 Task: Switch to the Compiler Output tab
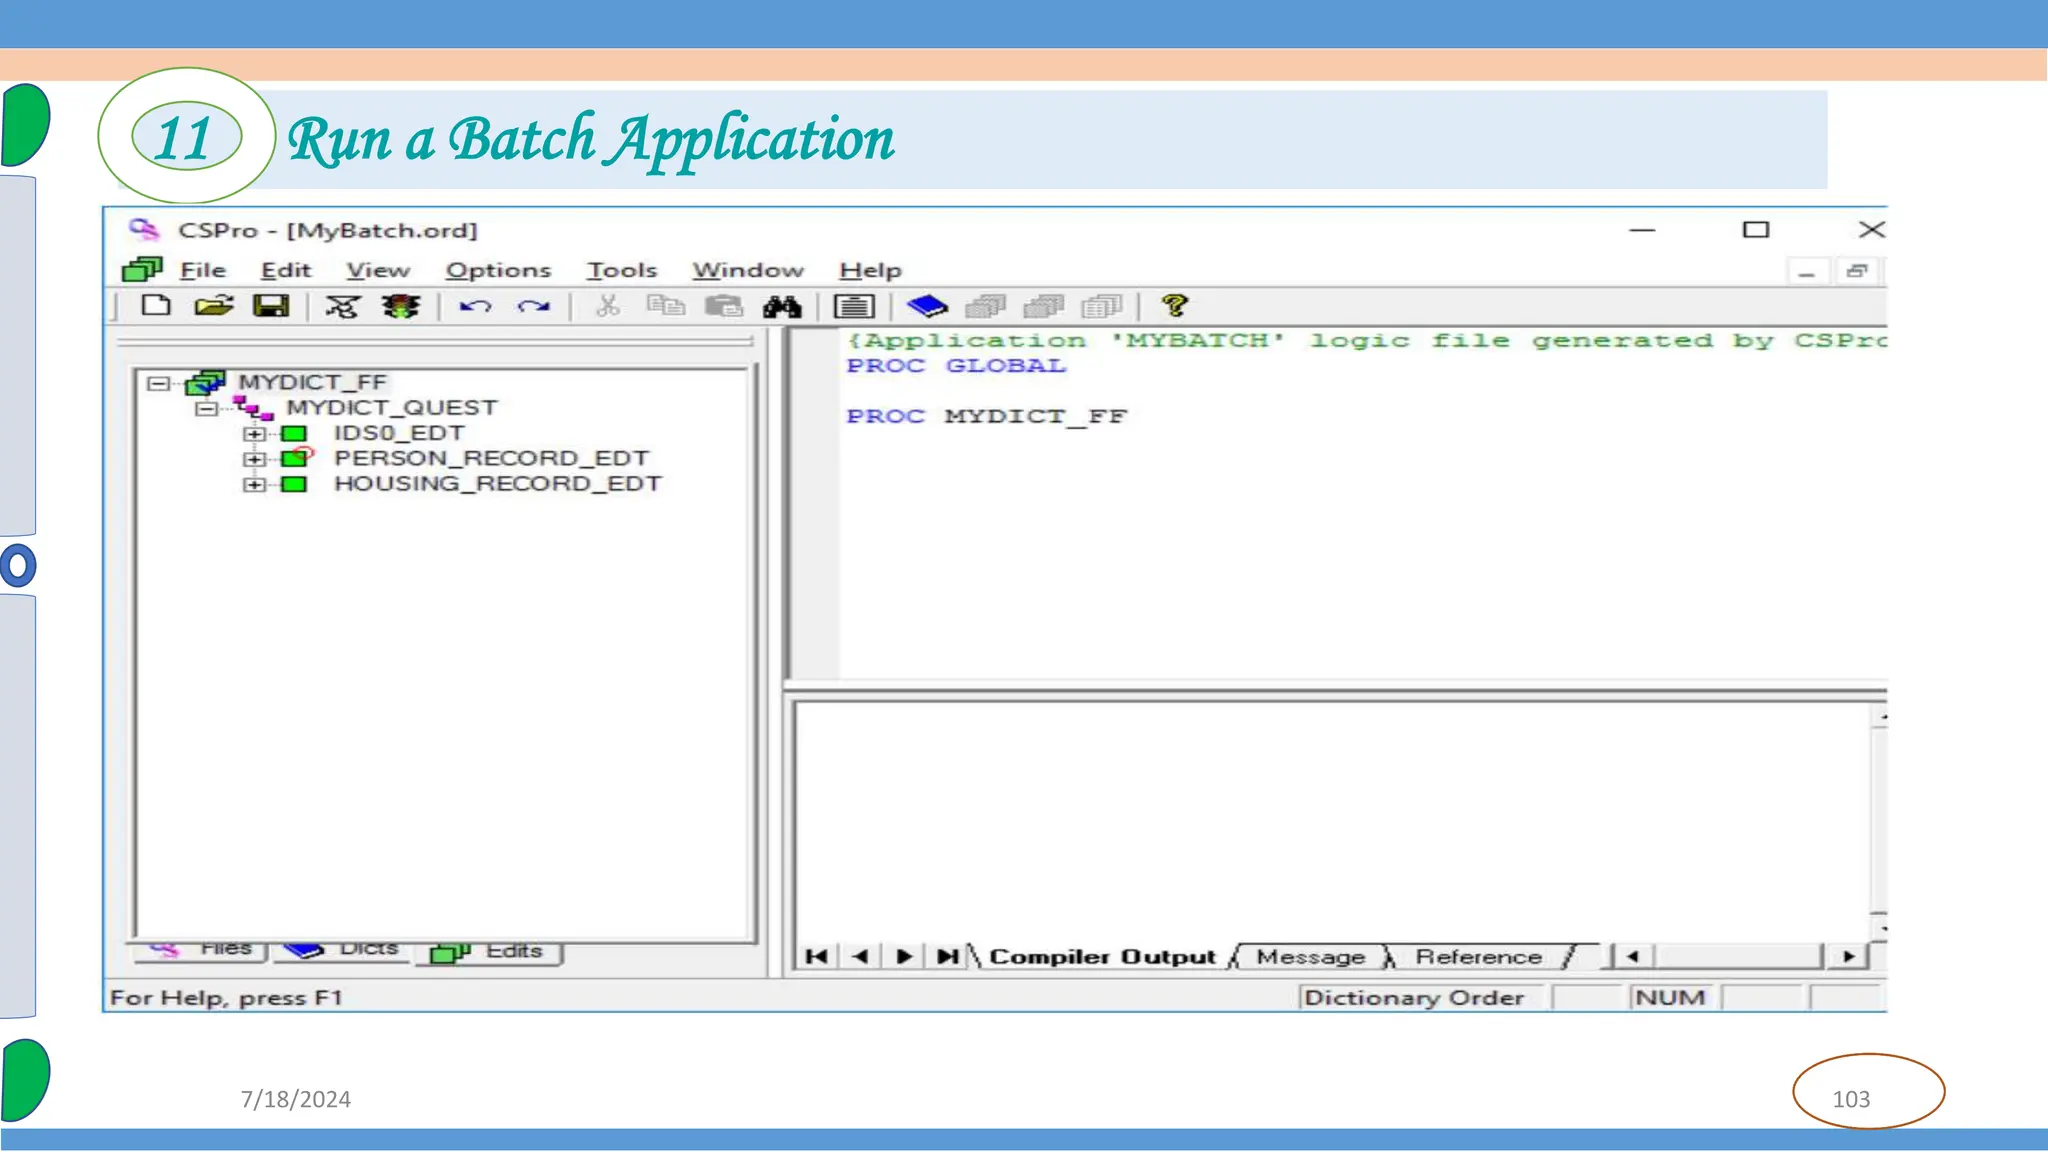point(1102,957)
